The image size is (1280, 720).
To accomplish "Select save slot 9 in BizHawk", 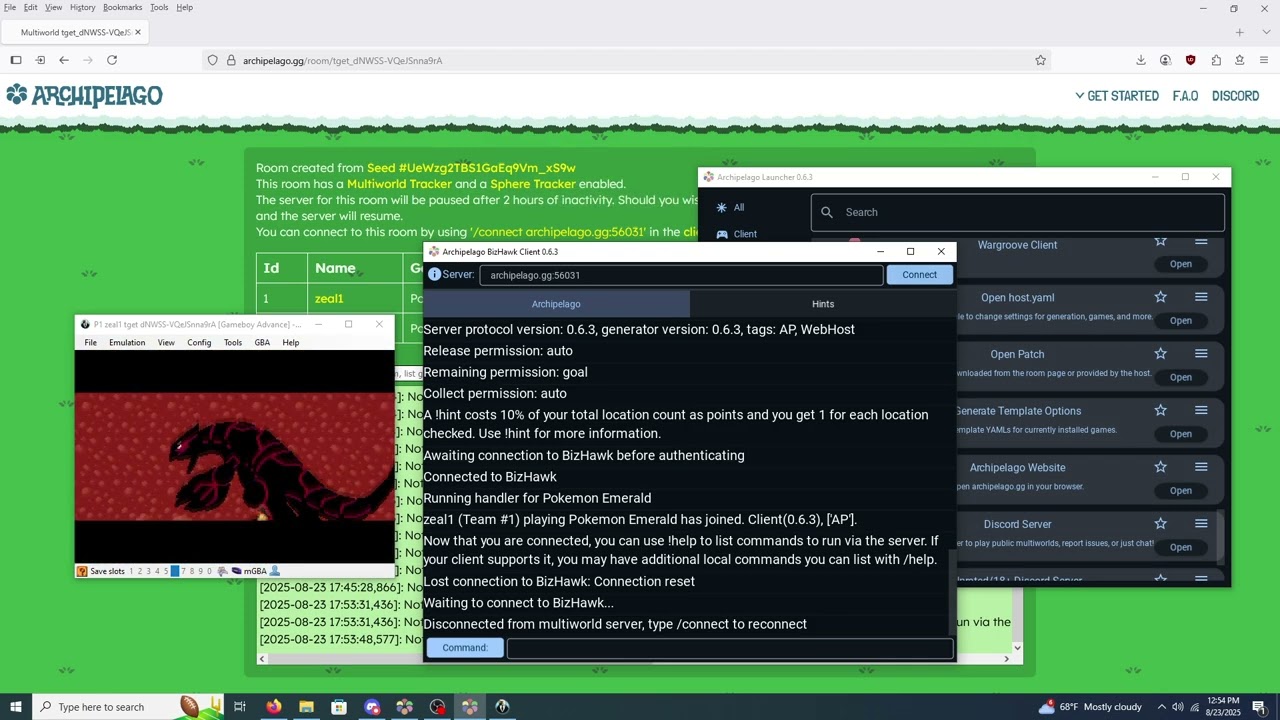I will point(200,571).
